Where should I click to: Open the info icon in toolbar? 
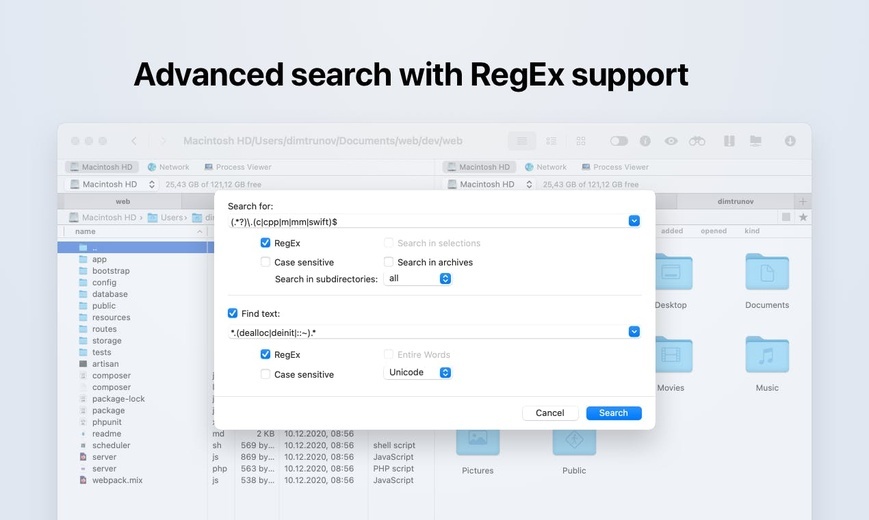coord(645,141)
